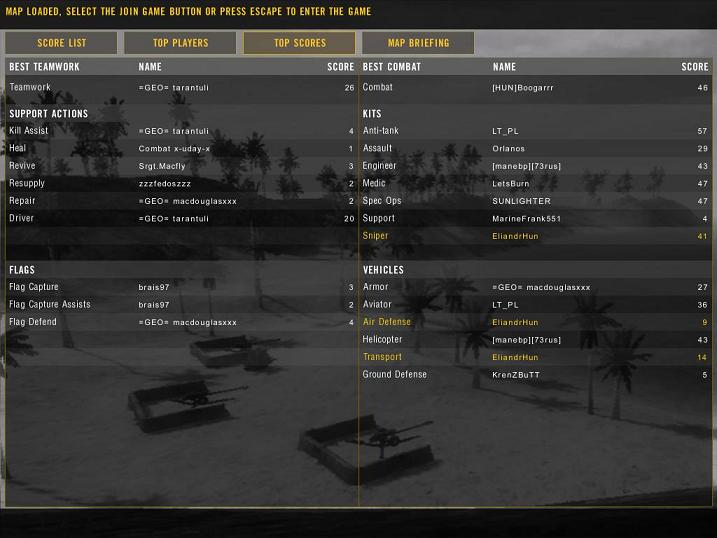
Task: Select Orlanos in the Assault row
Action: tap(508, 149)
